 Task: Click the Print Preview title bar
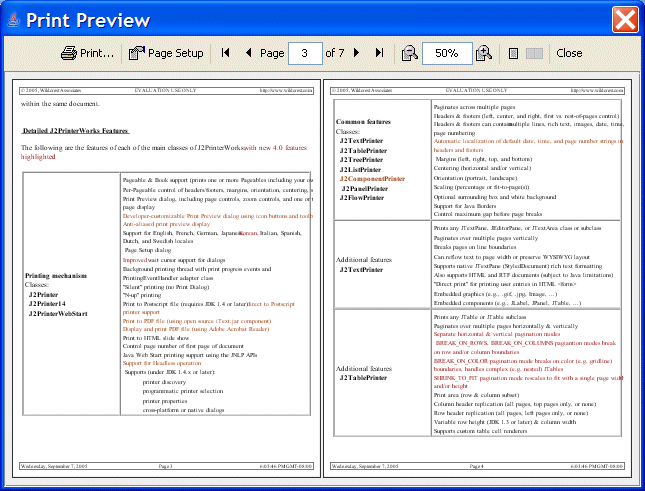coord(300,19)
